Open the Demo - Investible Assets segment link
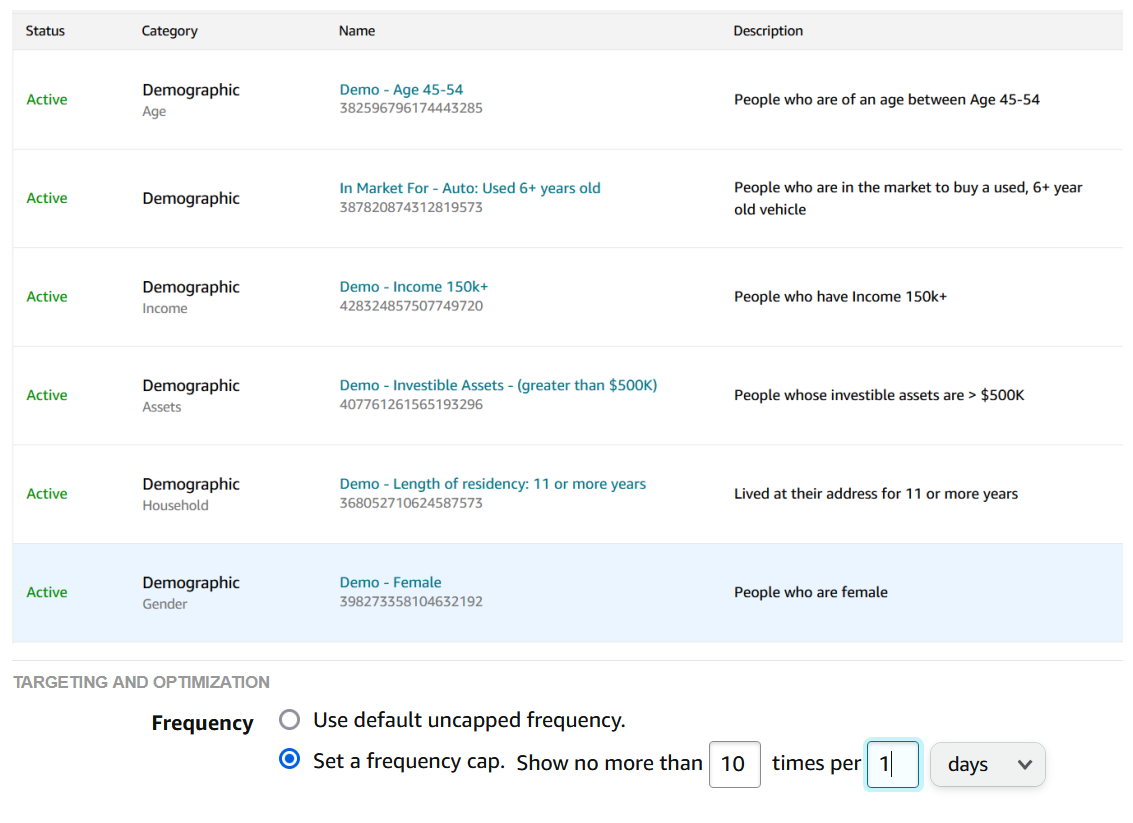1133x823 pixels. [498, 385]
